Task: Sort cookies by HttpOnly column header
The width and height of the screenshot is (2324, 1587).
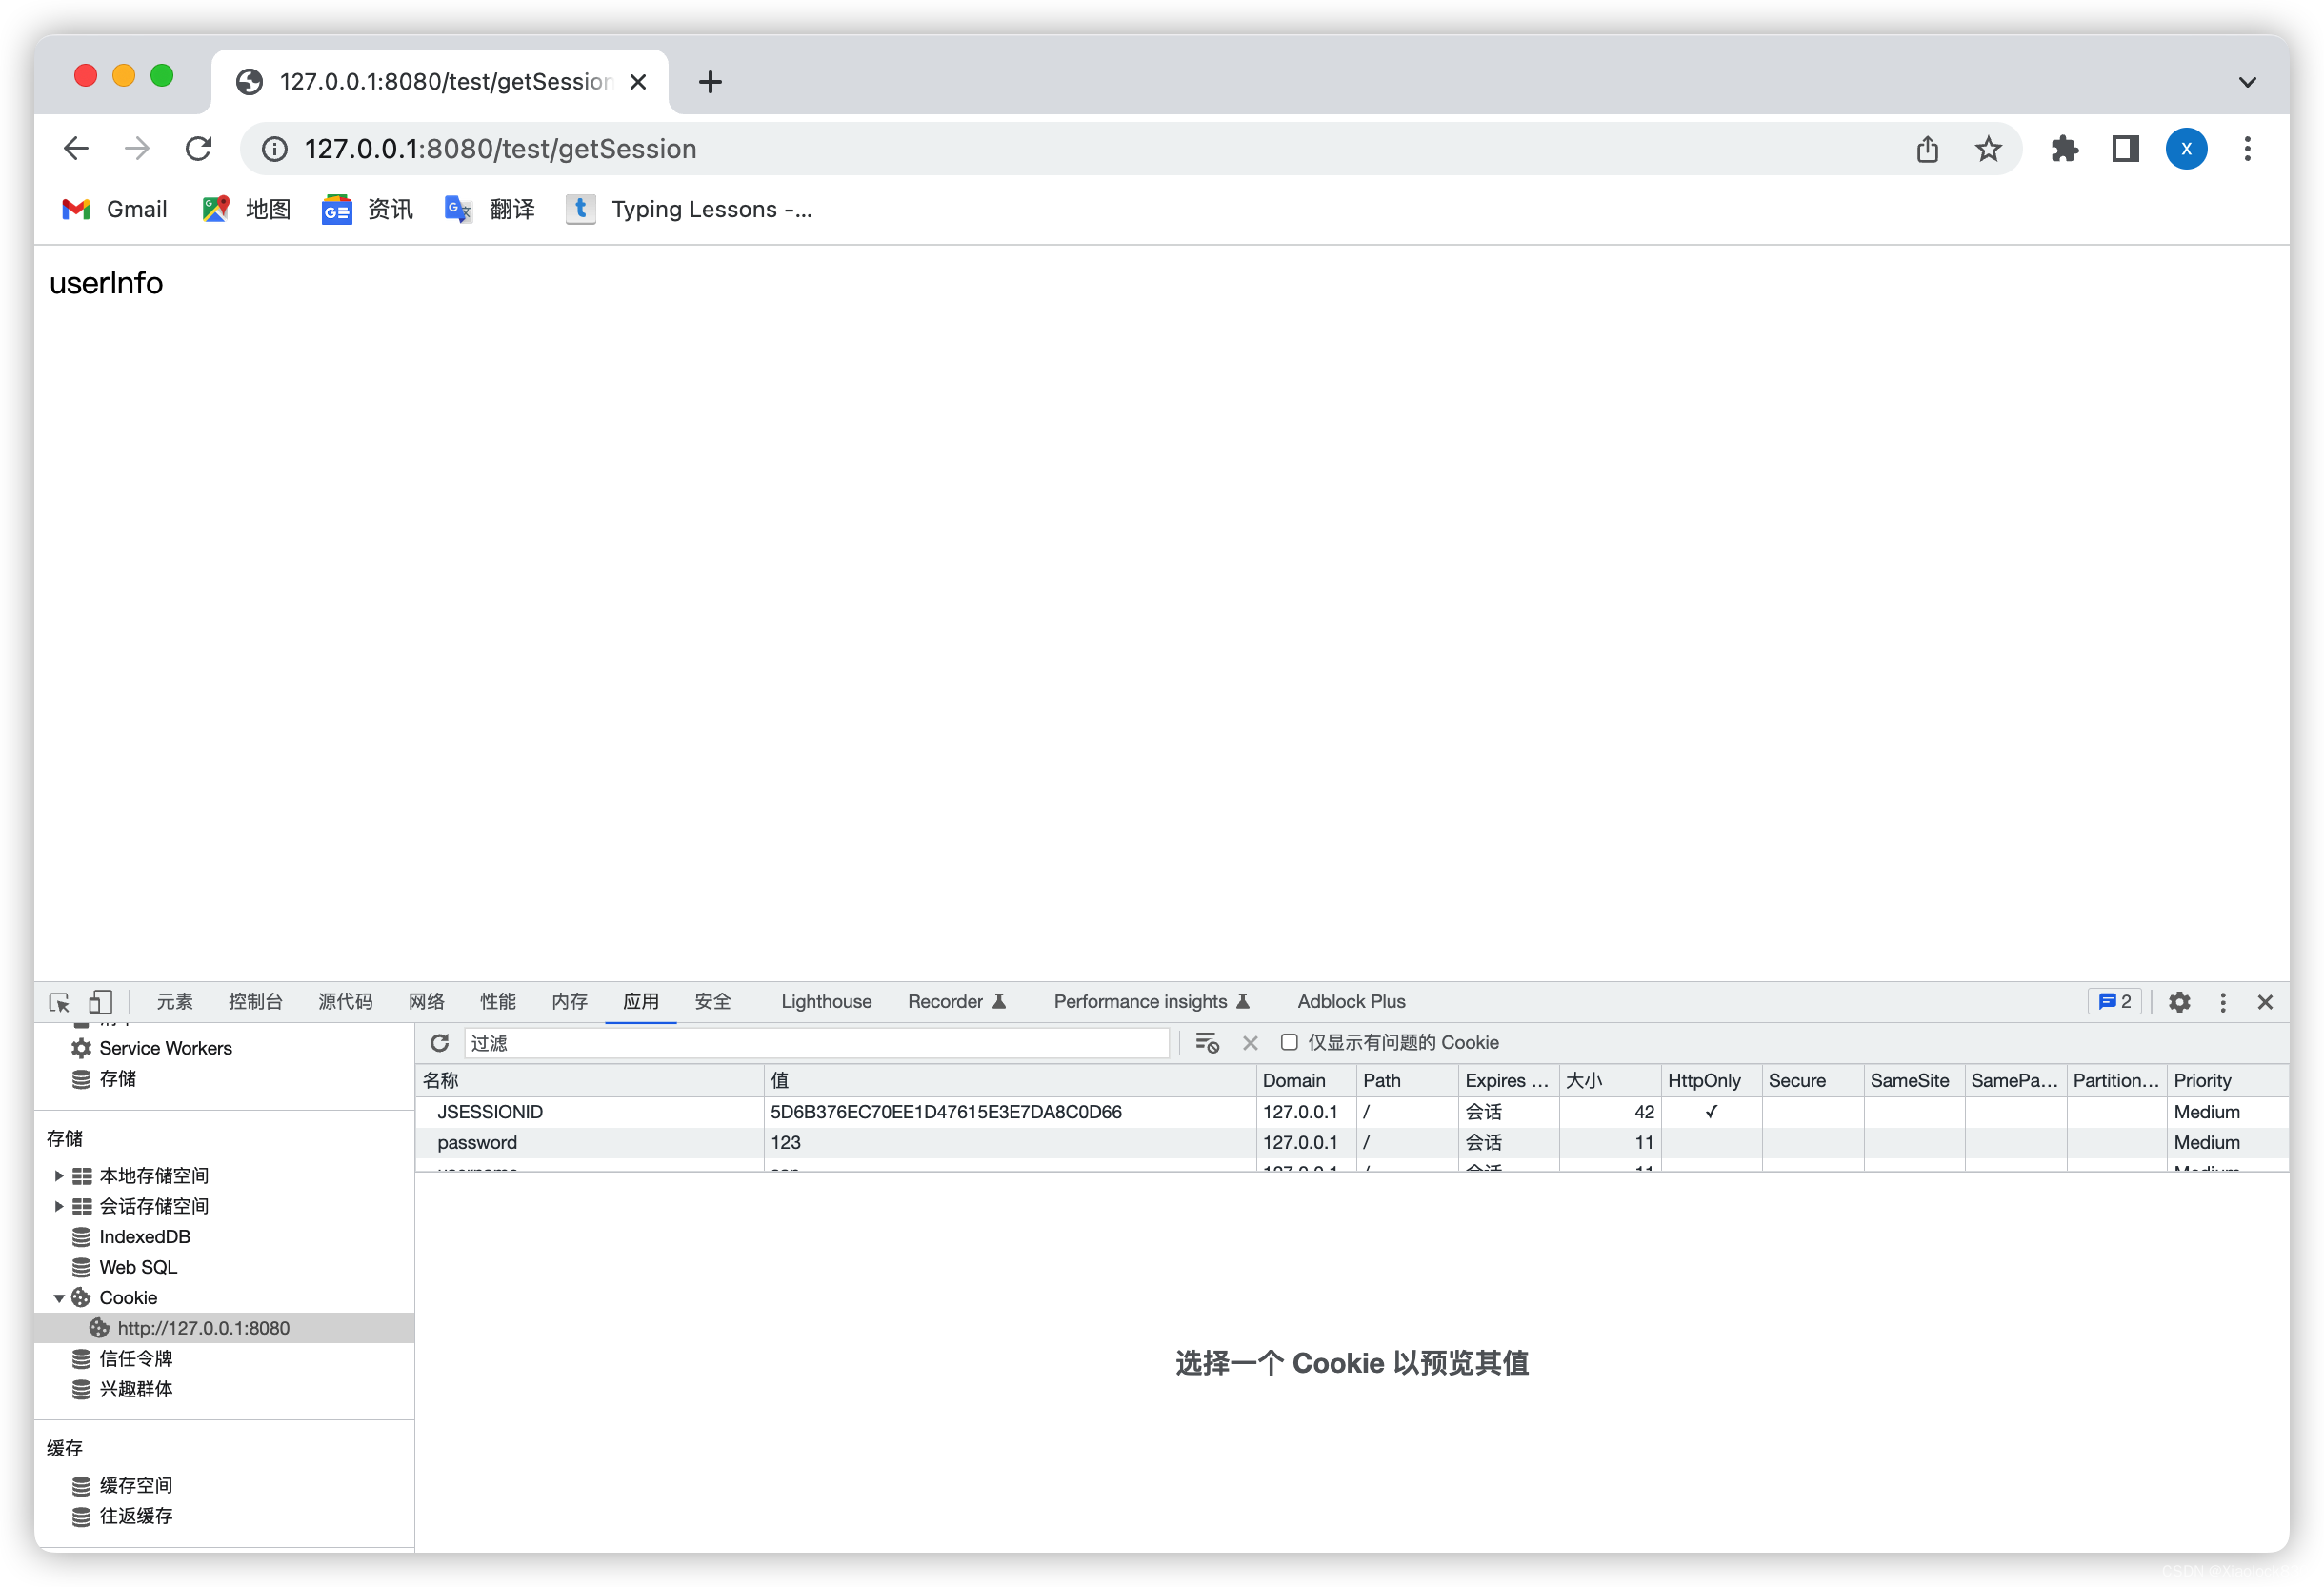Action: [1711, 1080]
